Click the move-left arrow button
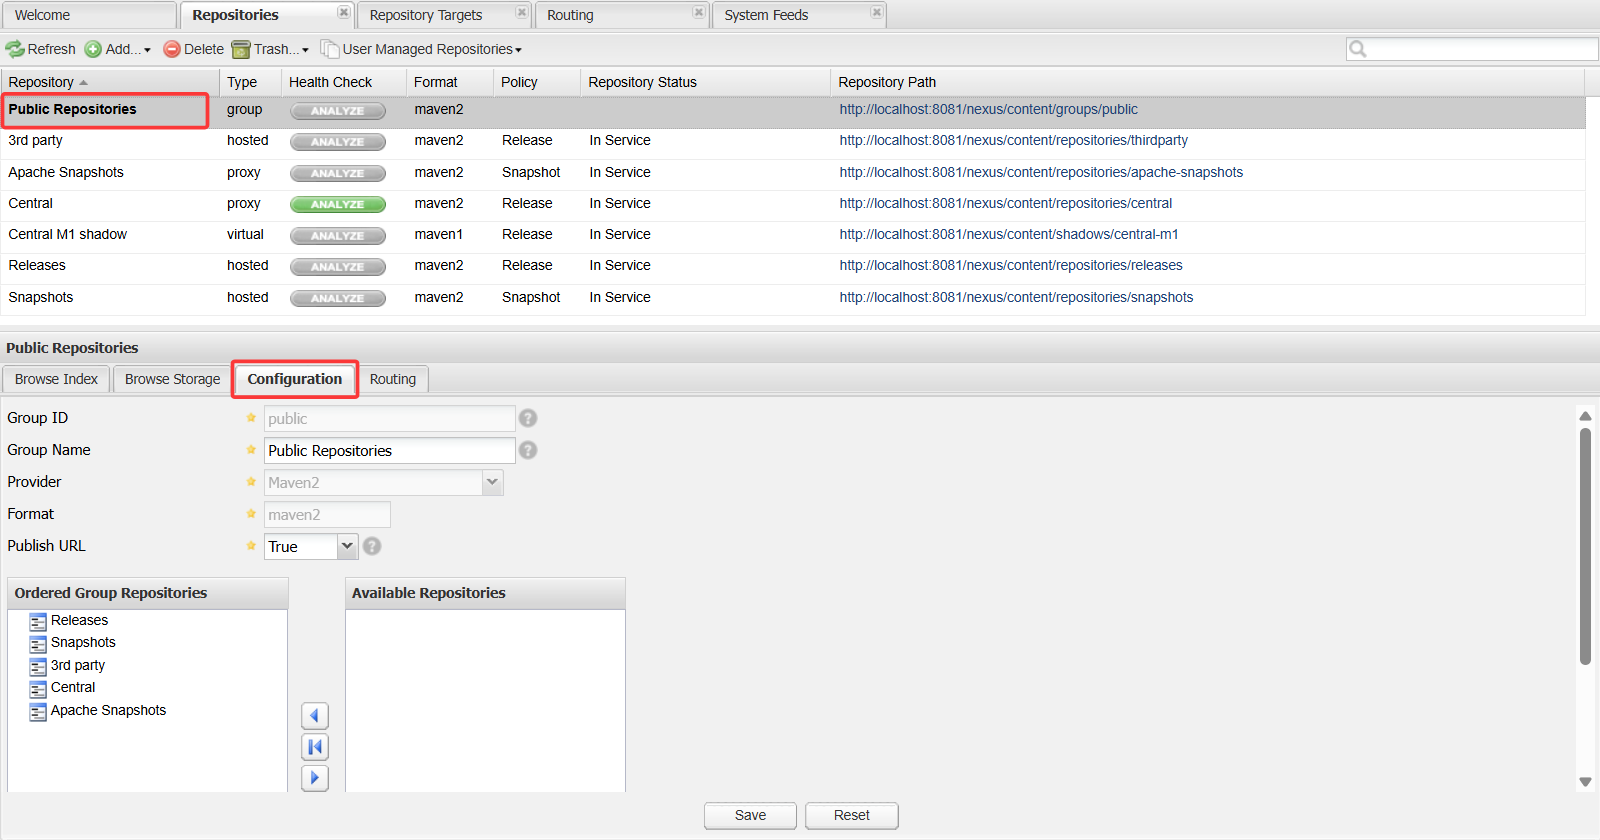1600x840 pixels. [315, 715]
